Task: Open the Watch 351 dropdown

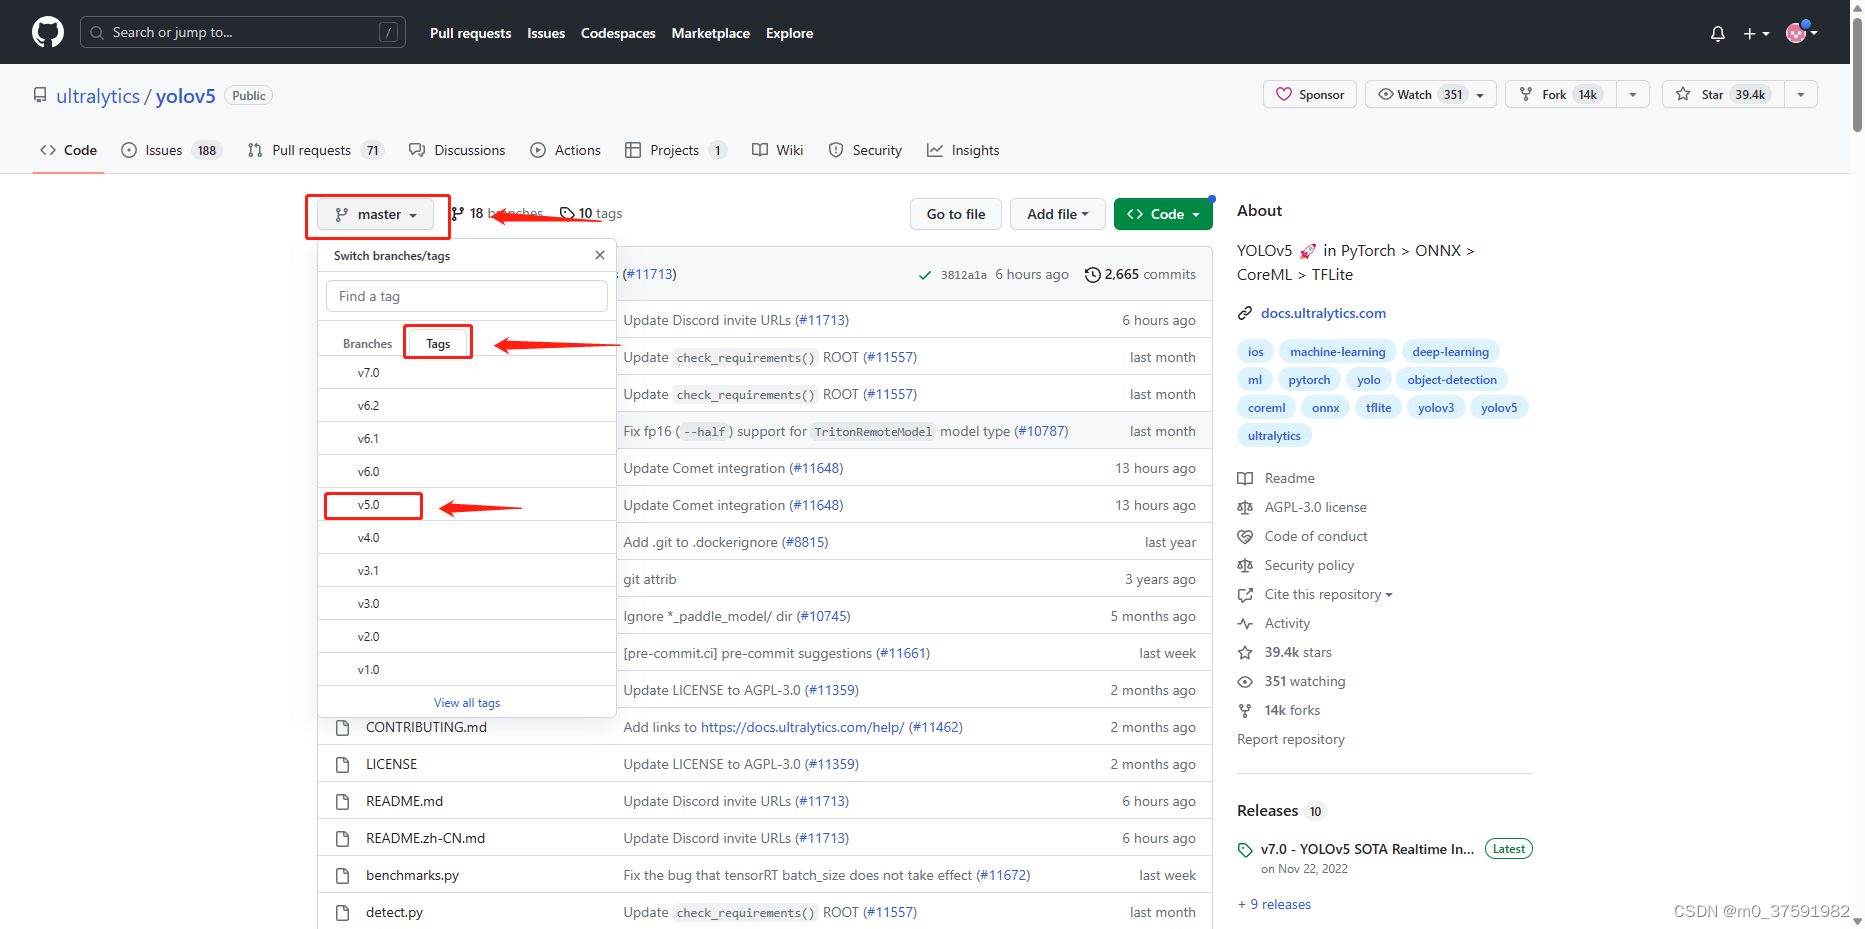Action: pyautogui.click(x=1431, y=94)
